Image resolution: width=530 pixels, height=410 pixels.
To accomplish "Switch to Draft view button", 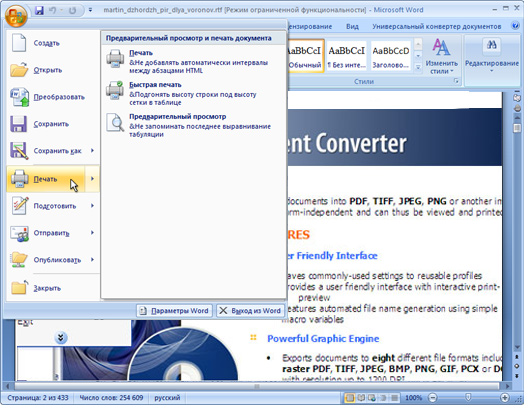I will click(394, 398).
